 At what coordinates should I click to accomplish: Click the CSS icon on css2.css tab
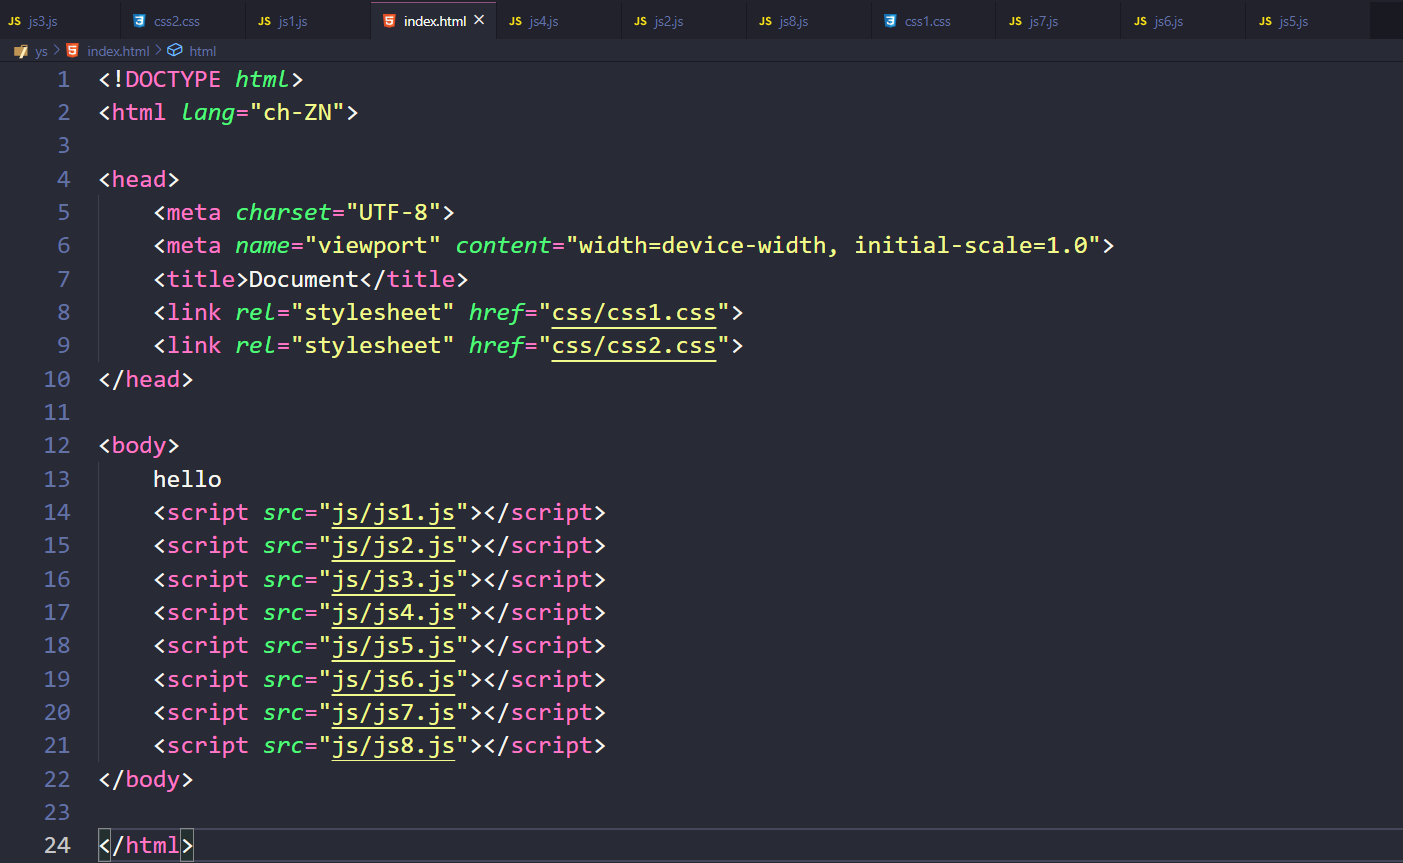[140, 20]
